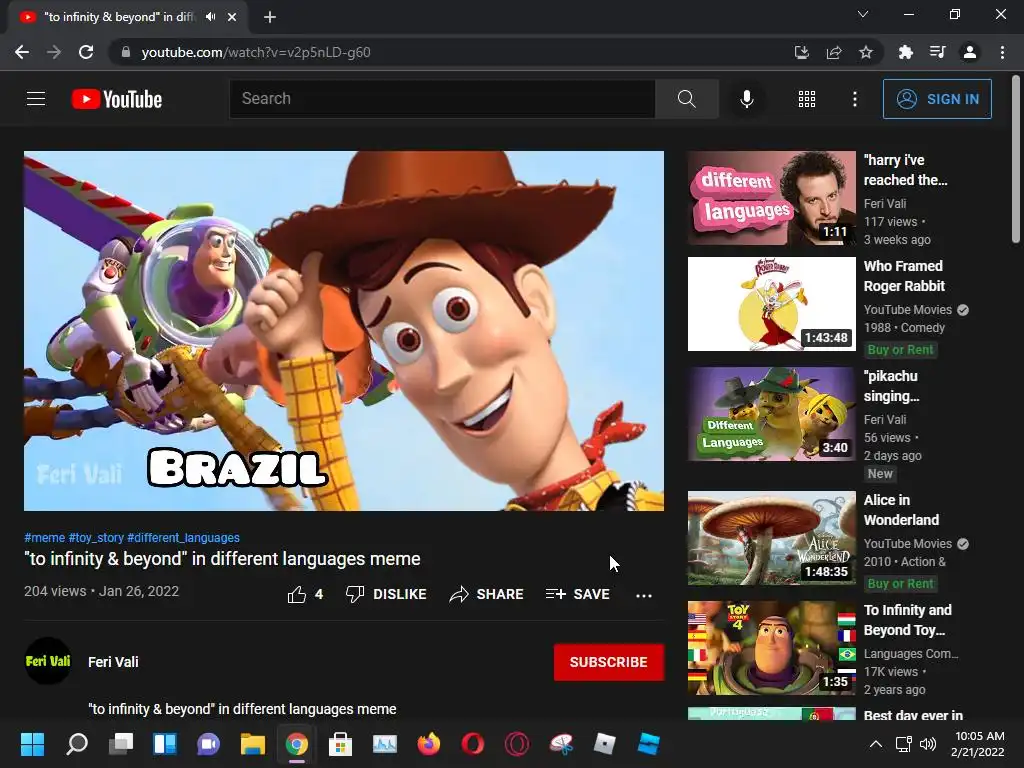1024x768 pixels.
Task: Open Firefox from the taskbar
Action: click(428, 744)
